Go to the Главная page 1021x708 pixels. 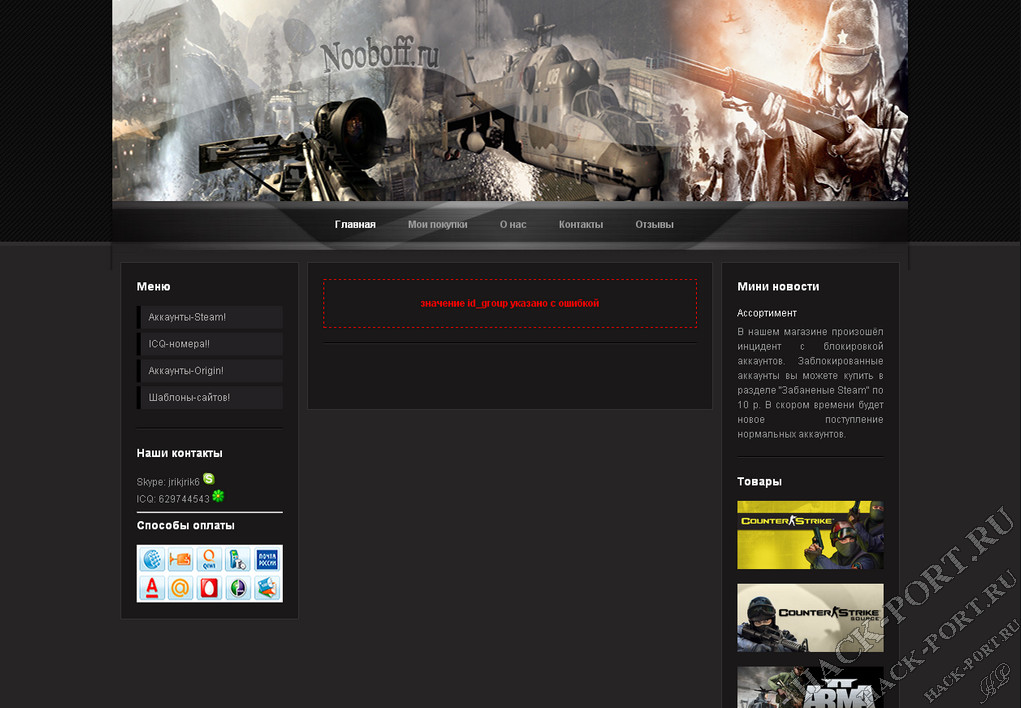(x=355, y=224)
